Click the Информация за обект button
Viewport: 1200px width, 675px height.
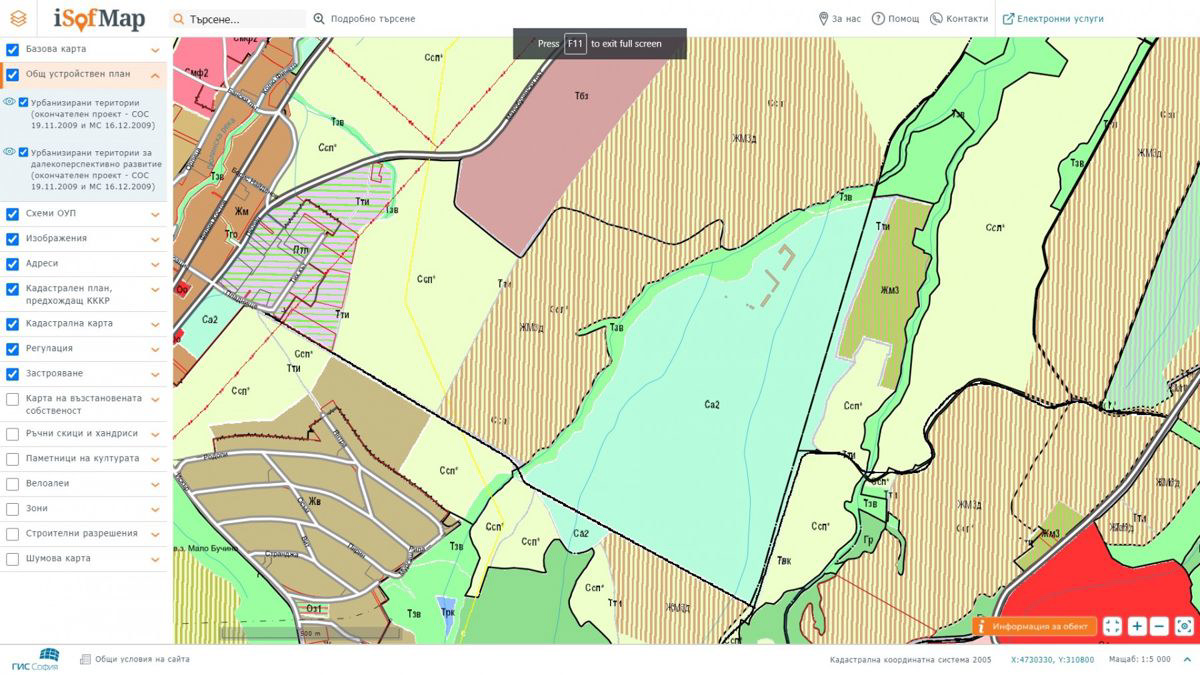click(1034, 627)
